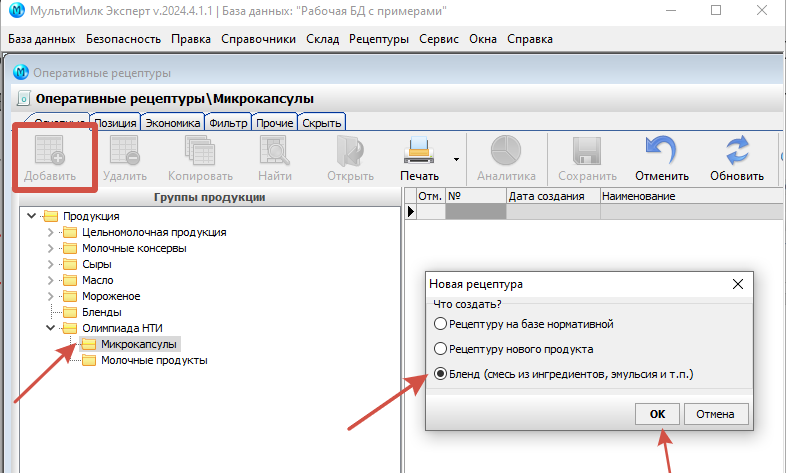Open the Аналитика pie chart tool
The image size is (786, 473).
[x=506, y=151]
